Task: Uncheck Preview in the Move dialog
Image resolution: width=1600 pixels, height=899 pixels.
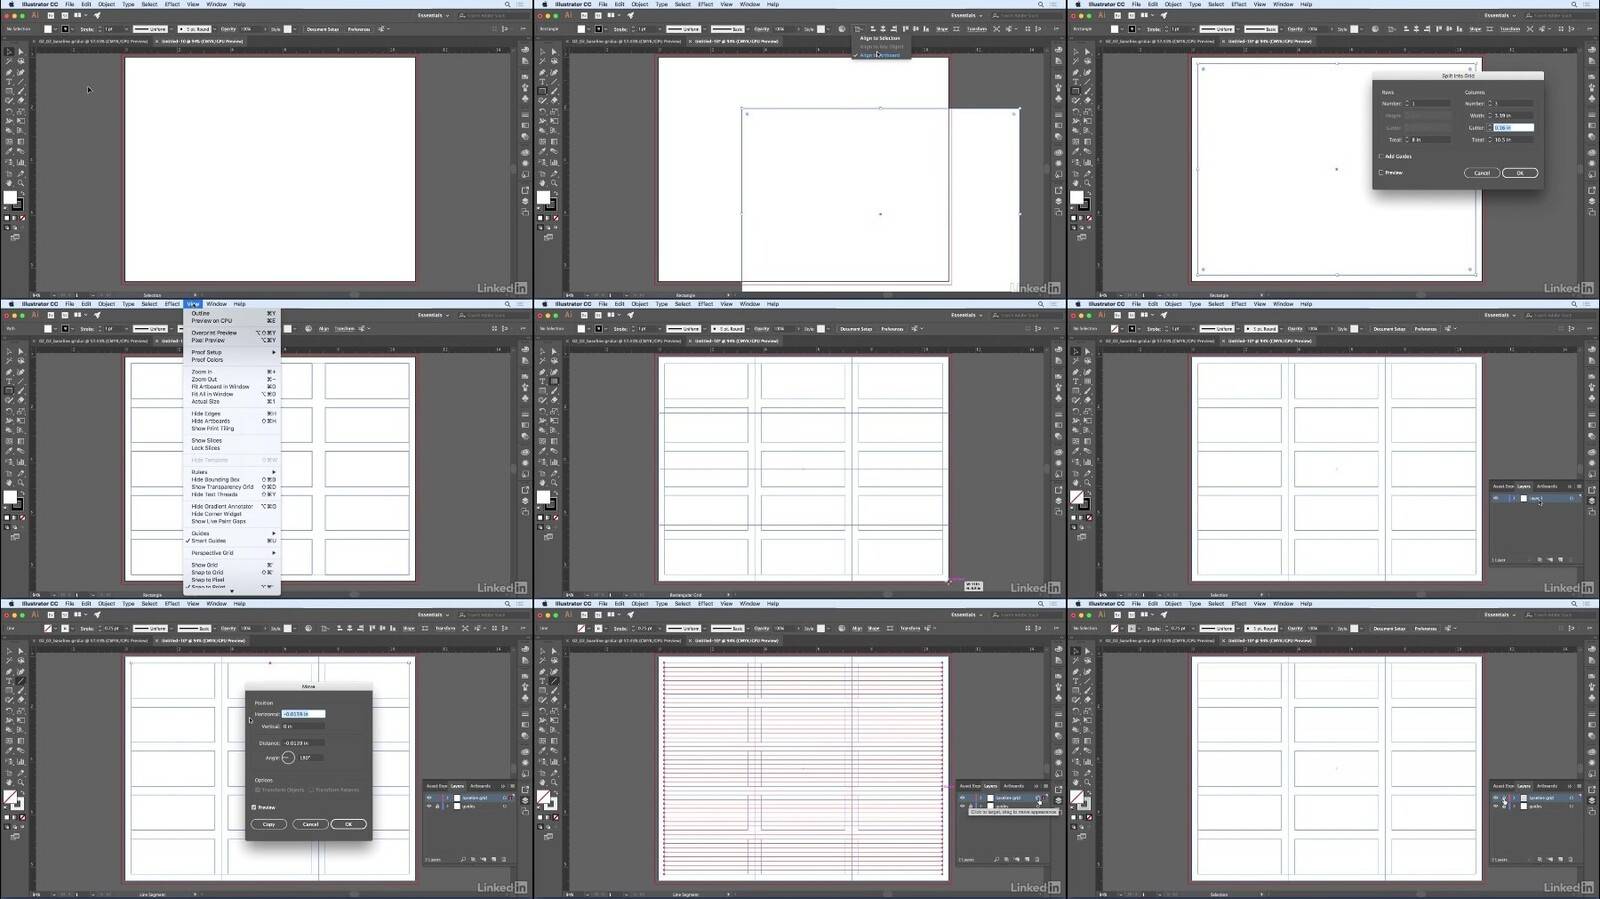Action: (255, 807)
